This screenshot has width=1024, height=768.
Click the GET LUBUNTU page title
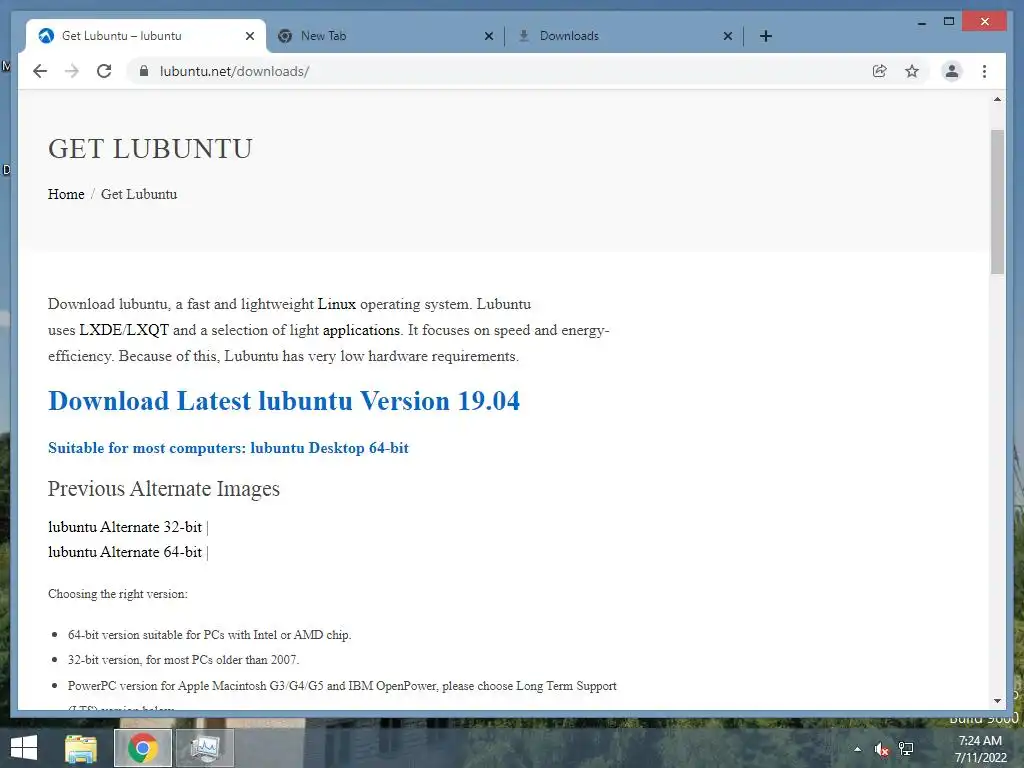coord(150,149)
